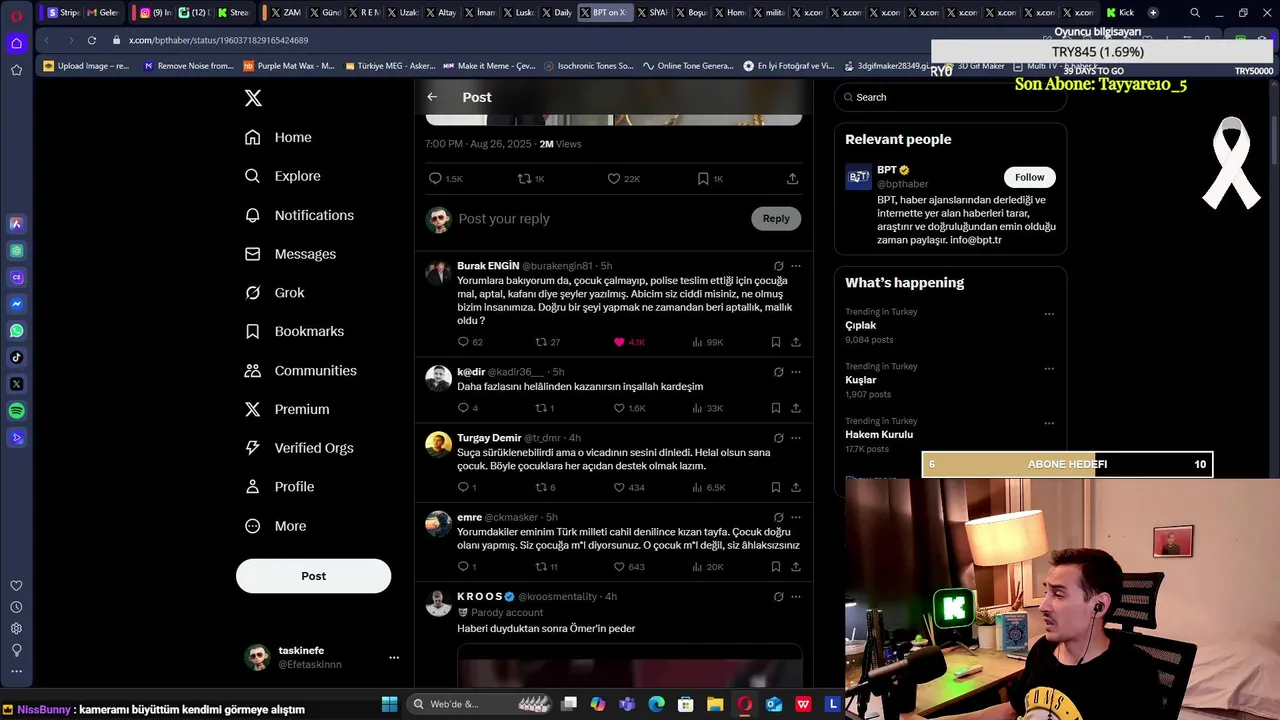
Task: Like emre's reply with 643 likes
Action: coord(629,567)
